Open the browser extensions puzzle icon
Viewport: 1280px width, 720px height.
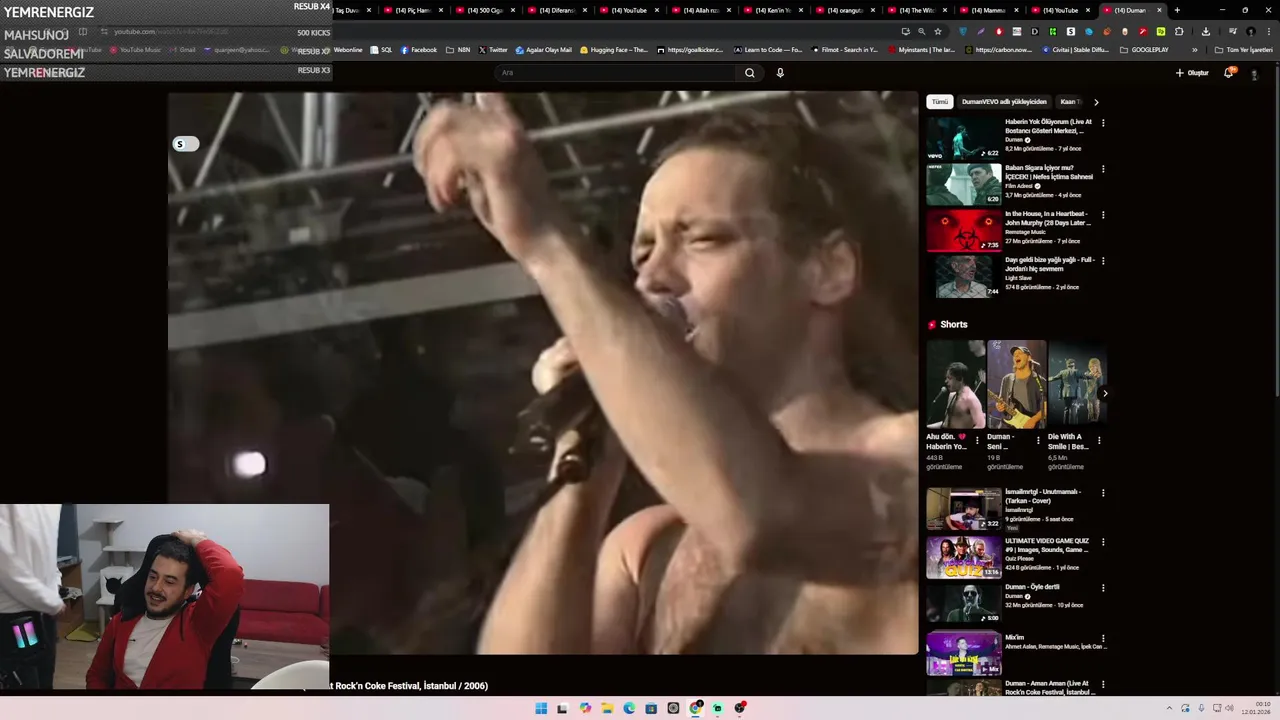click(1179, 31)
